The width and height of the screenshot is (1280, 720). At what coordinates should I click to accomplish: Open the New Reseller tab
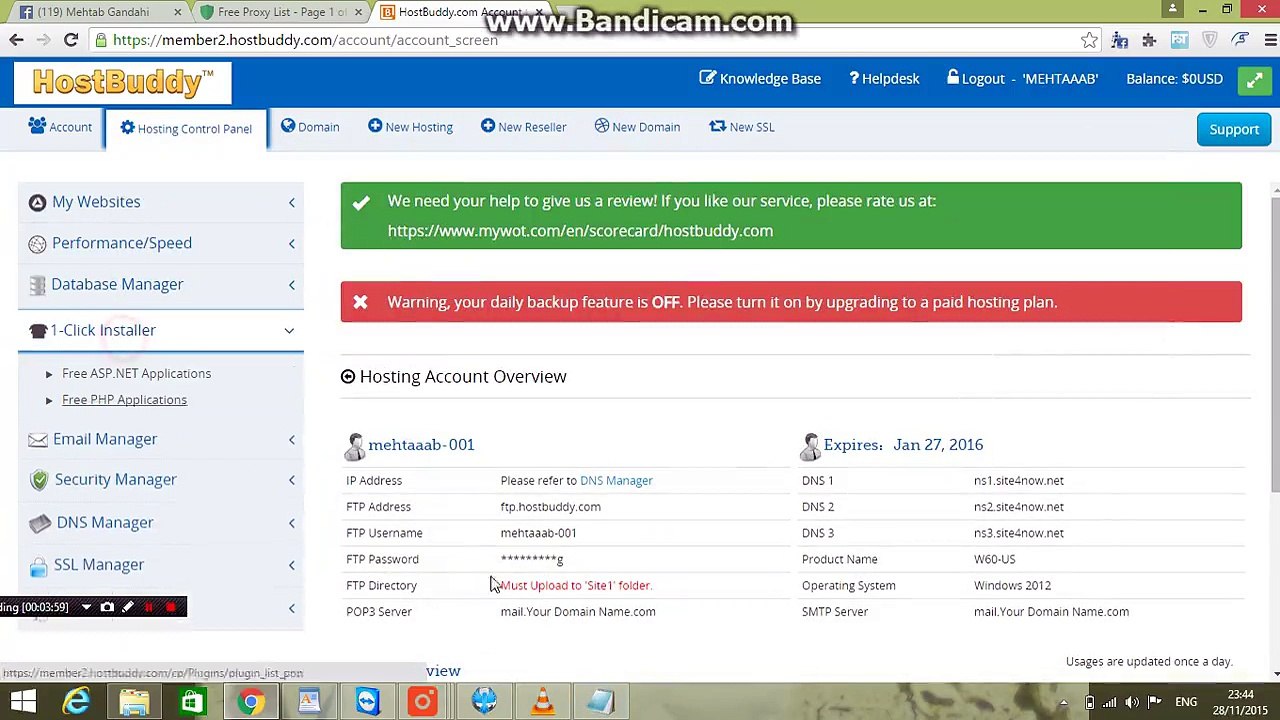click(x=523, y=127)
